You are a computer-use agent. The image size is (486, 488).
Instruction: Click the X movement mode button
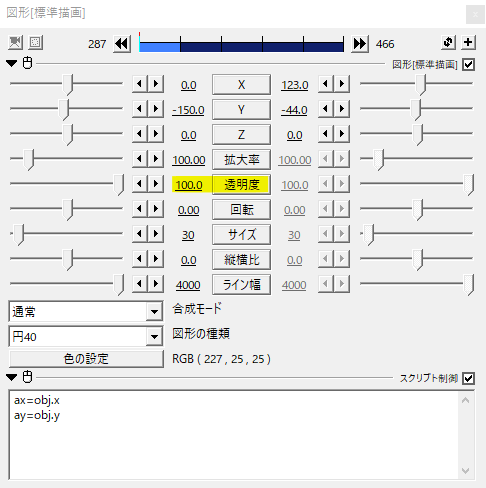[241, 84]
